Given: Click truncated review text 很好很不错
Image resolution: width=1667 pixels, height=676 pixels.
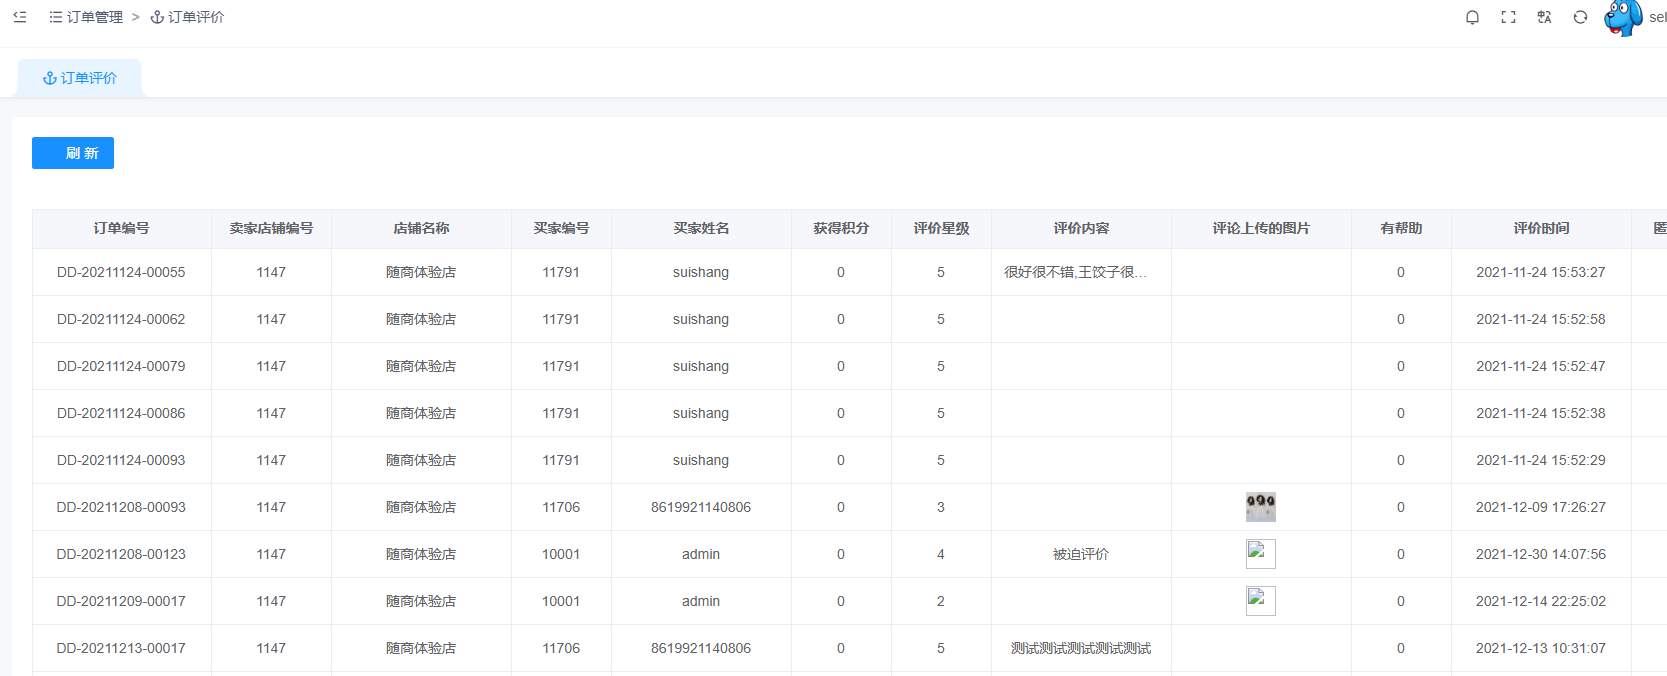Looking at the screenshot, I should (x=1075, y=272).
